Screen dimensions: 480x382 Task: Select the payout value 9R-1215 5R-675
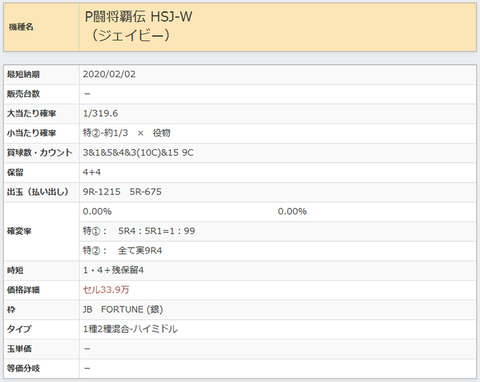[x=122, y=192]
